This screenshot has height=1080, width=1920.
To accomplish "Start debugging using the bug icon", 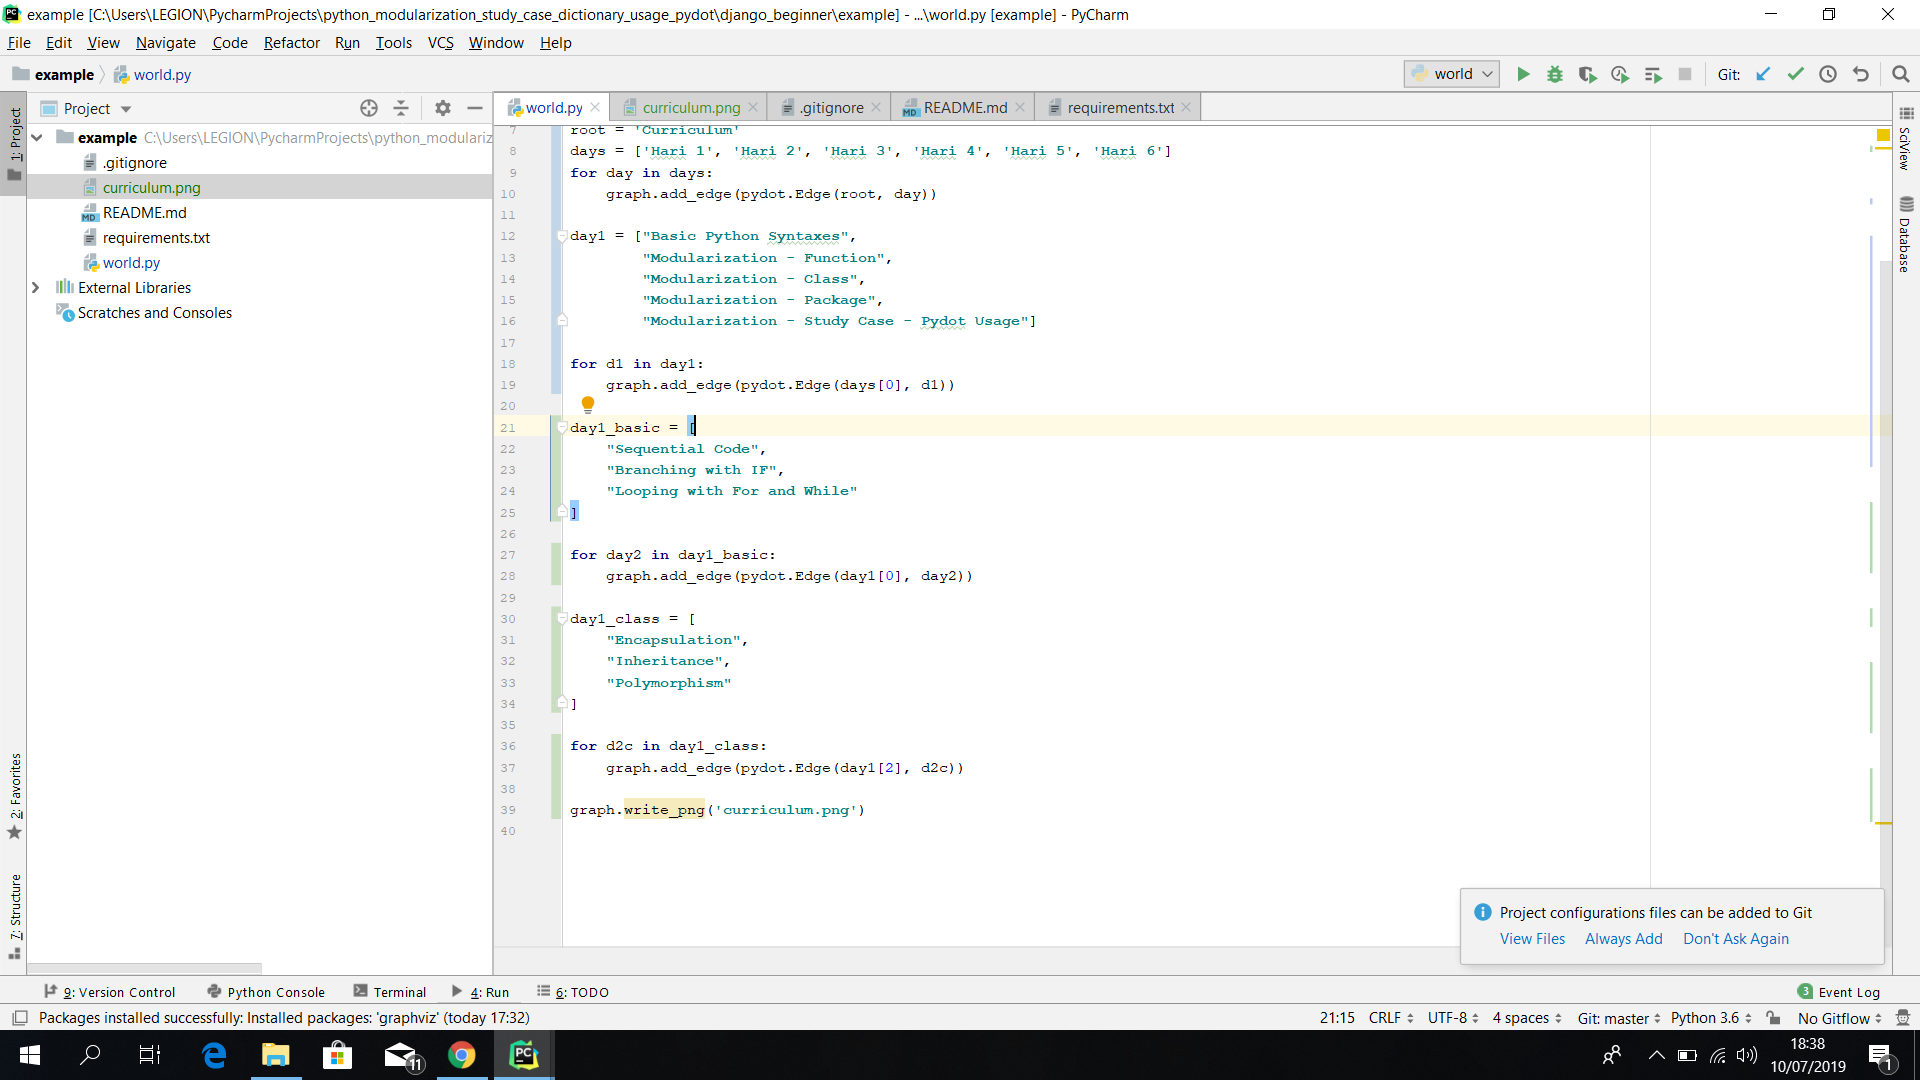I will [1555, 74].
